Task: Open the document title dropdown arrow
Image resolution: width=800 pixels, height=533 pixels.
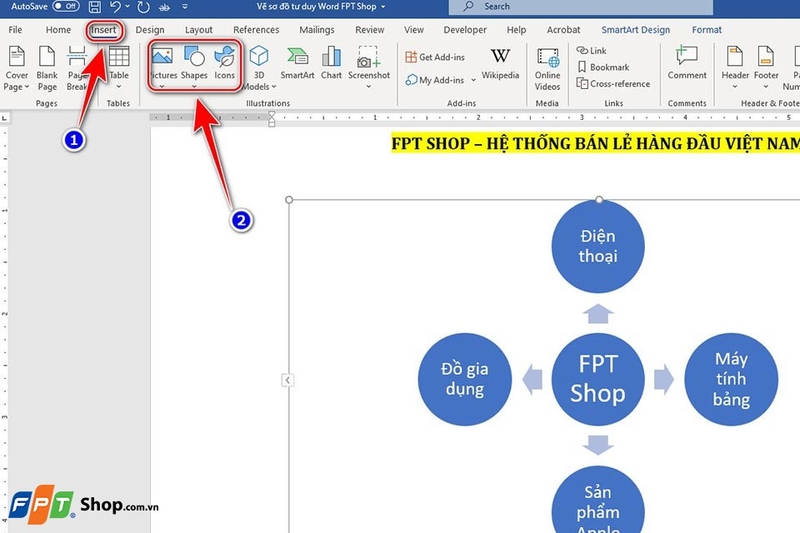Action: [x=383, y=7]
